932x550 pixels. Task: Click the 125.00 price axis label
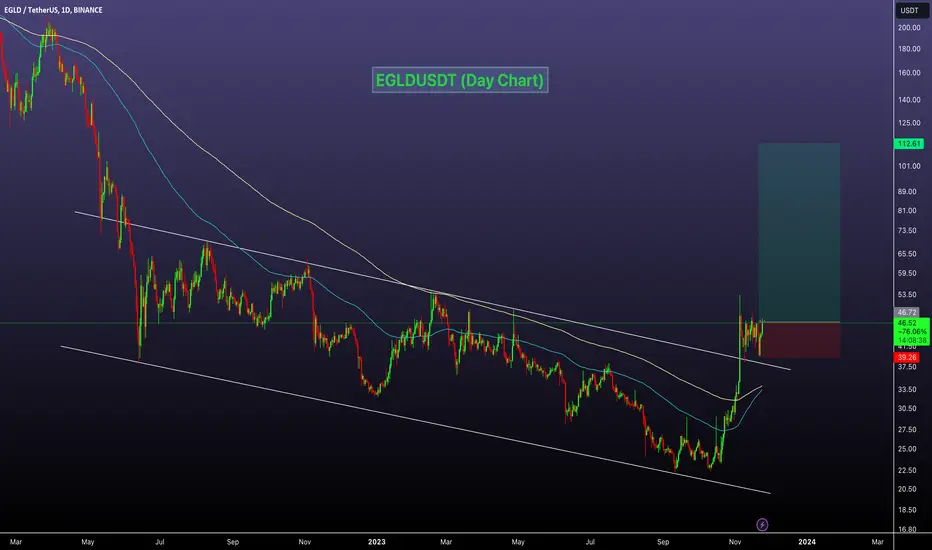(x=909, y=123)
